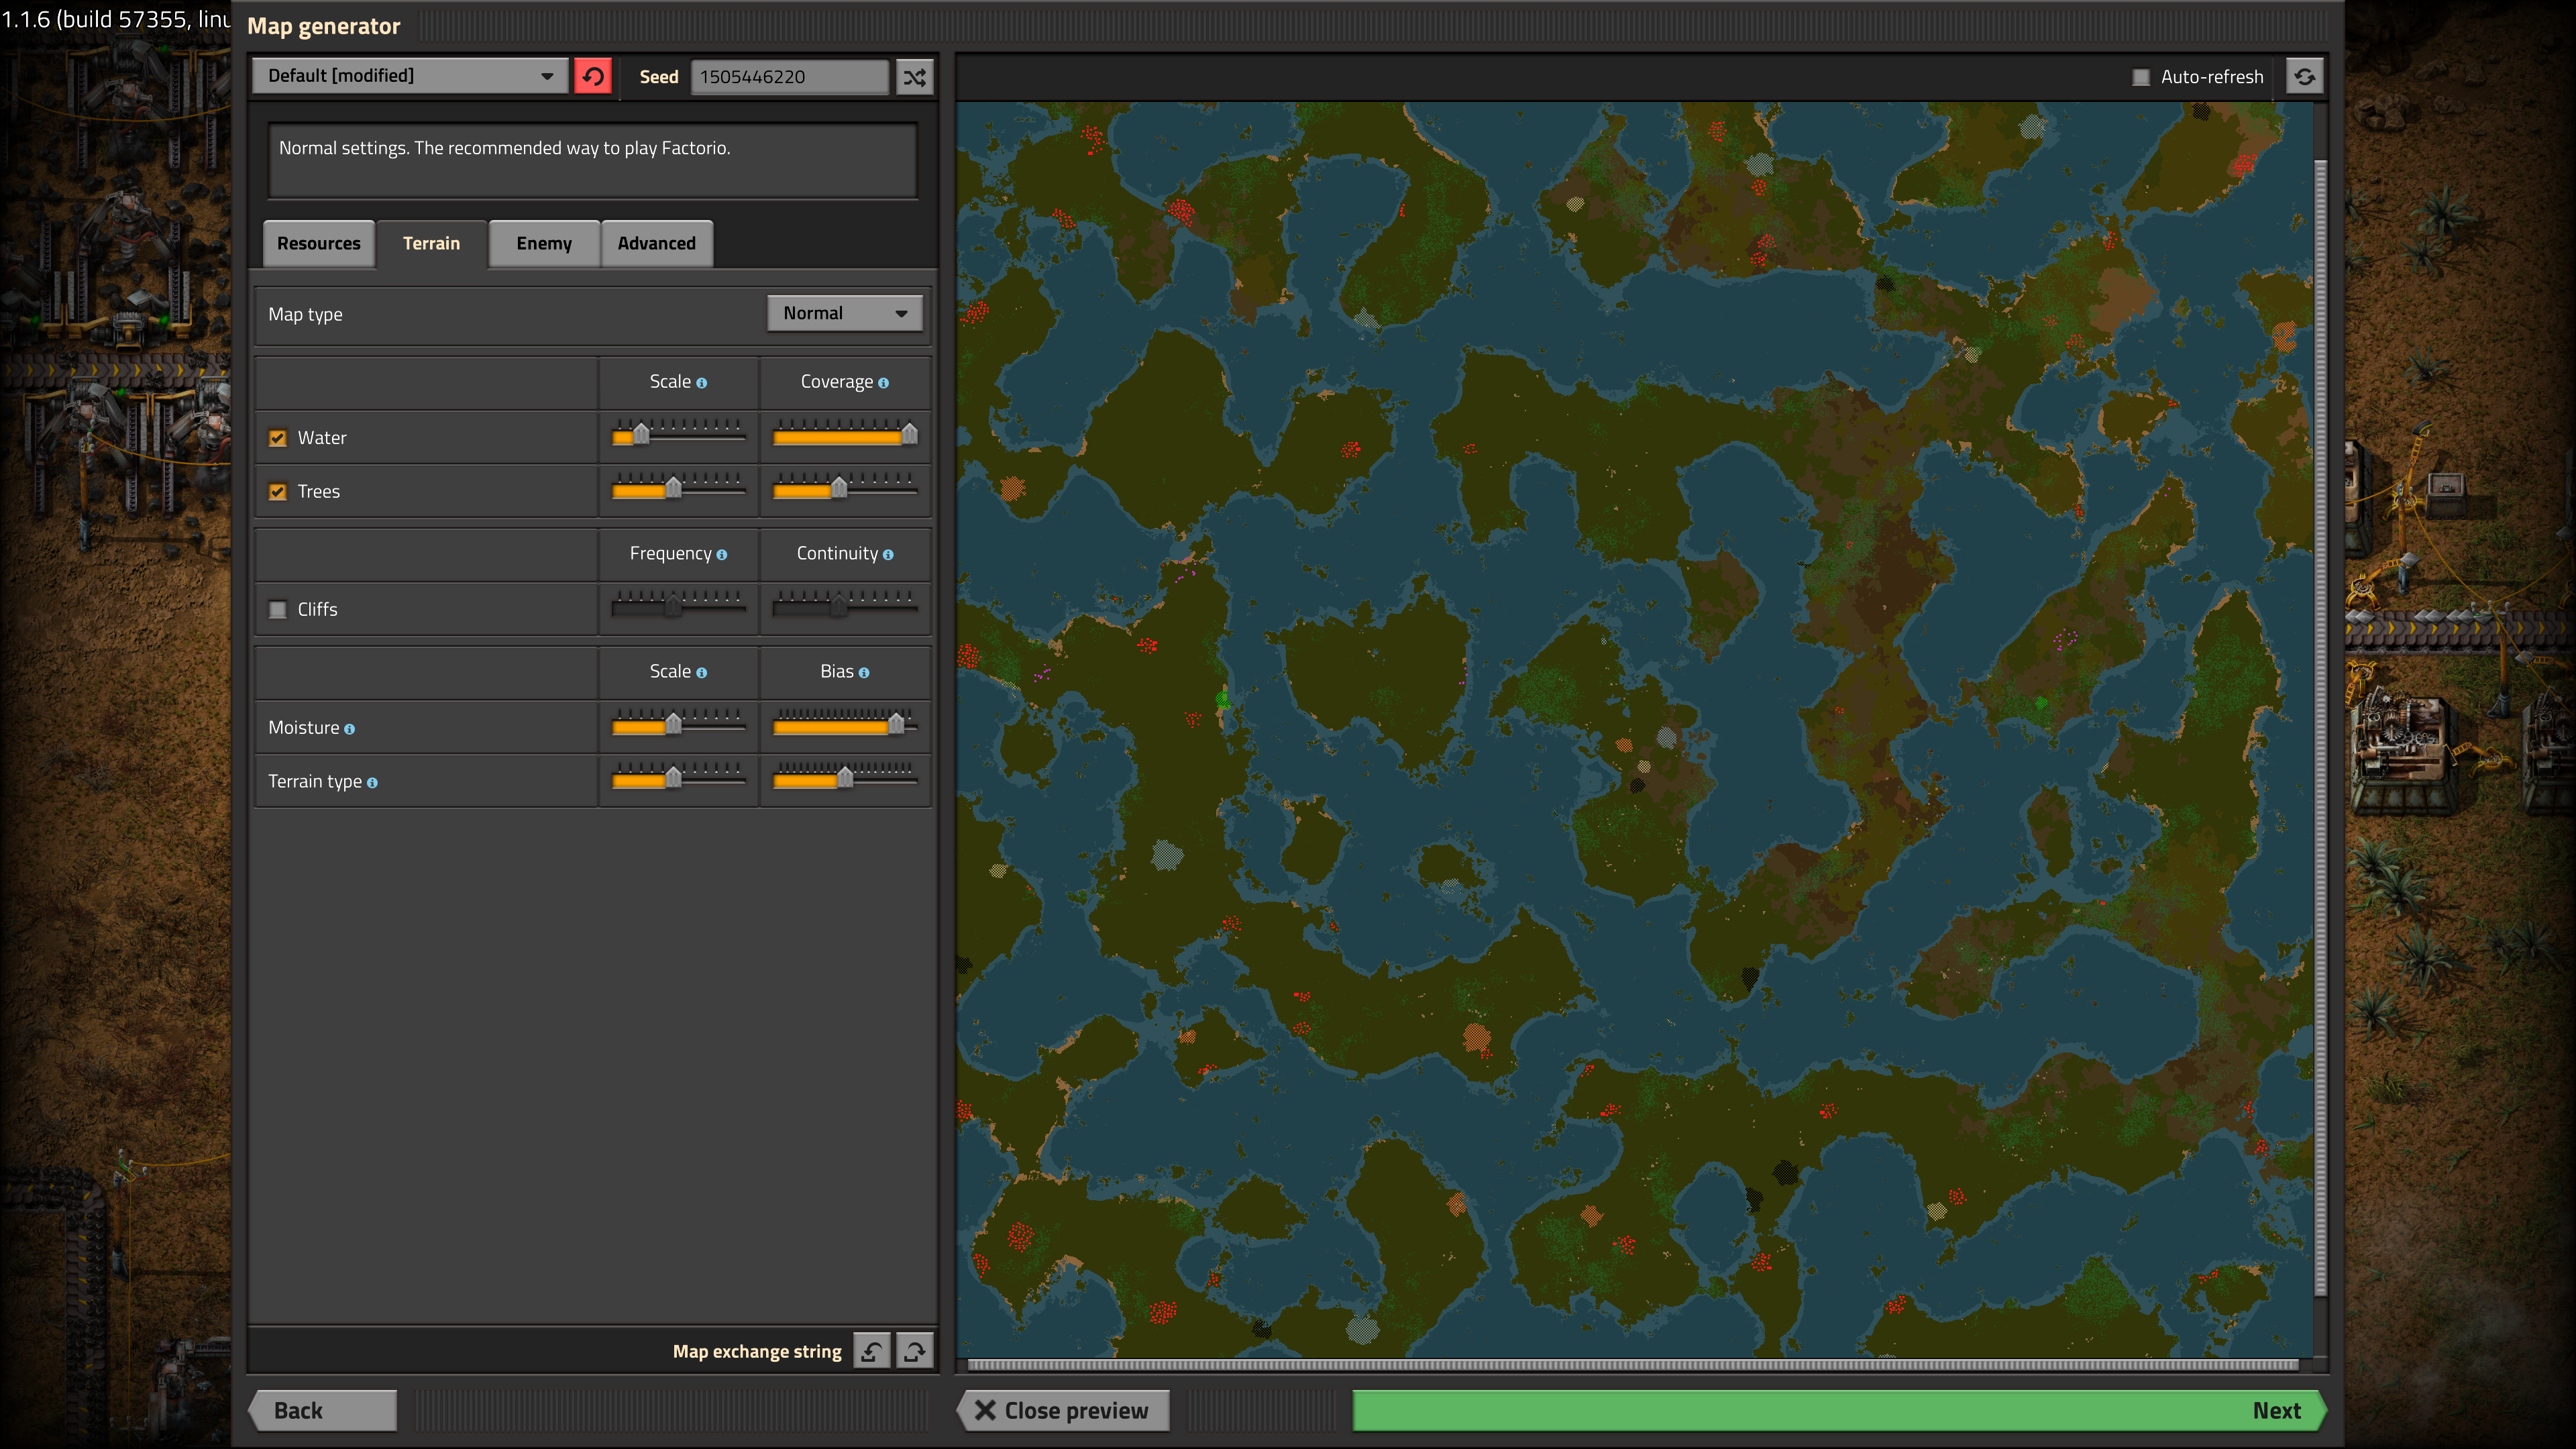This screenshot has height=1449, width=2576.
Task: Click the Map exchange string label
Action: [757, 1351]
